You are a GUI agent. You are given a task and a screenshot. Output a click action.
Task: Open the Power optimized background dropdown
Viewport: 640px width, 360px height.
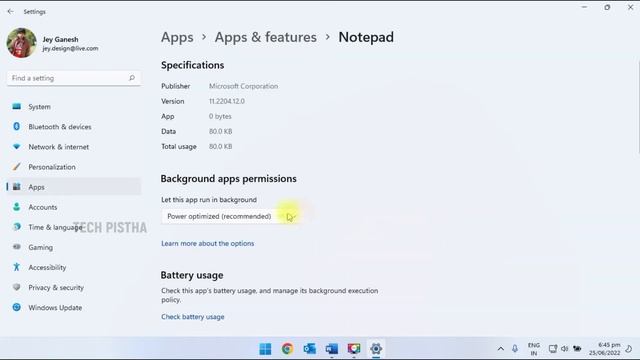coord(230,216)
